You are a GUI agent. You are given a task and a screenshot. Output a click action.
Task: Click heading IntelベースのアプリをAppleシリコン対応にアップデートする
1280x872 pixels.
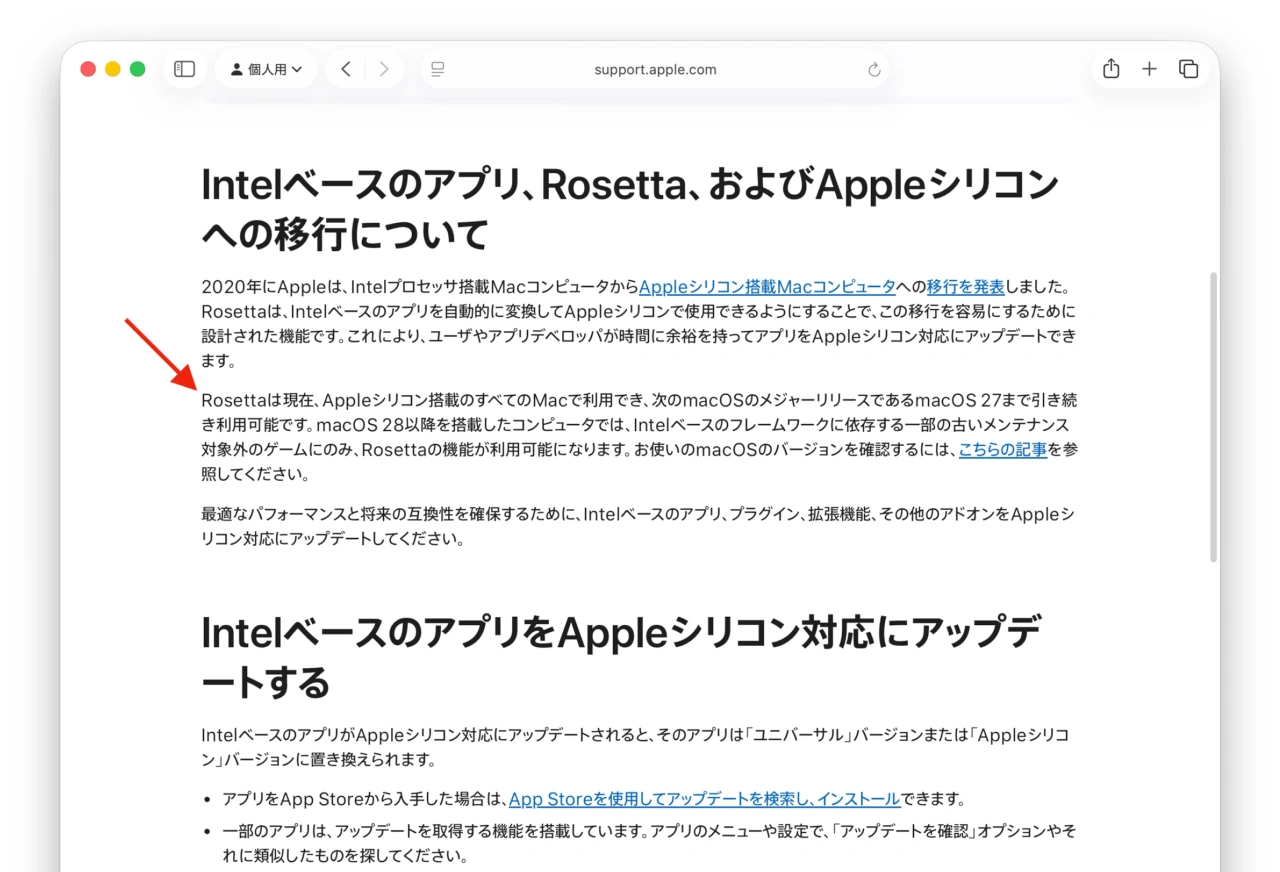click(x=621, y=657)
